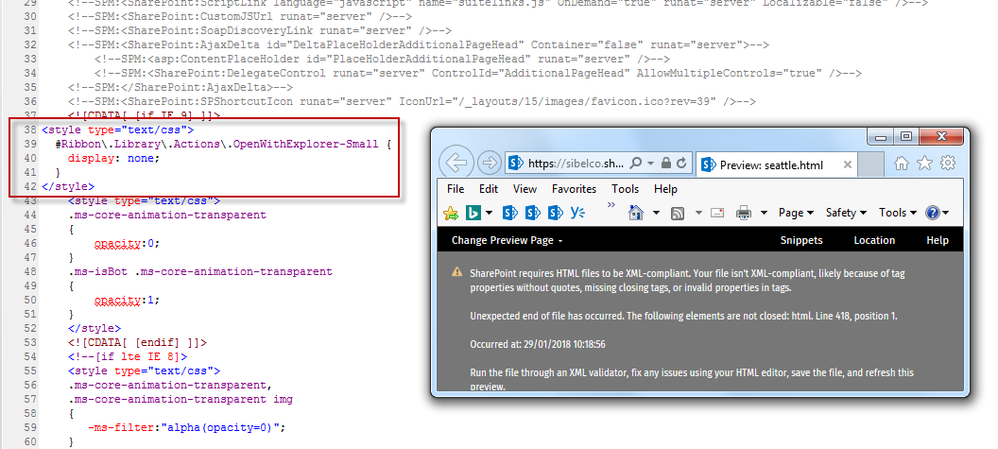
Task: Click '.ms-core-animation-transparent' on line 44
Action: (x=167, y=215)
